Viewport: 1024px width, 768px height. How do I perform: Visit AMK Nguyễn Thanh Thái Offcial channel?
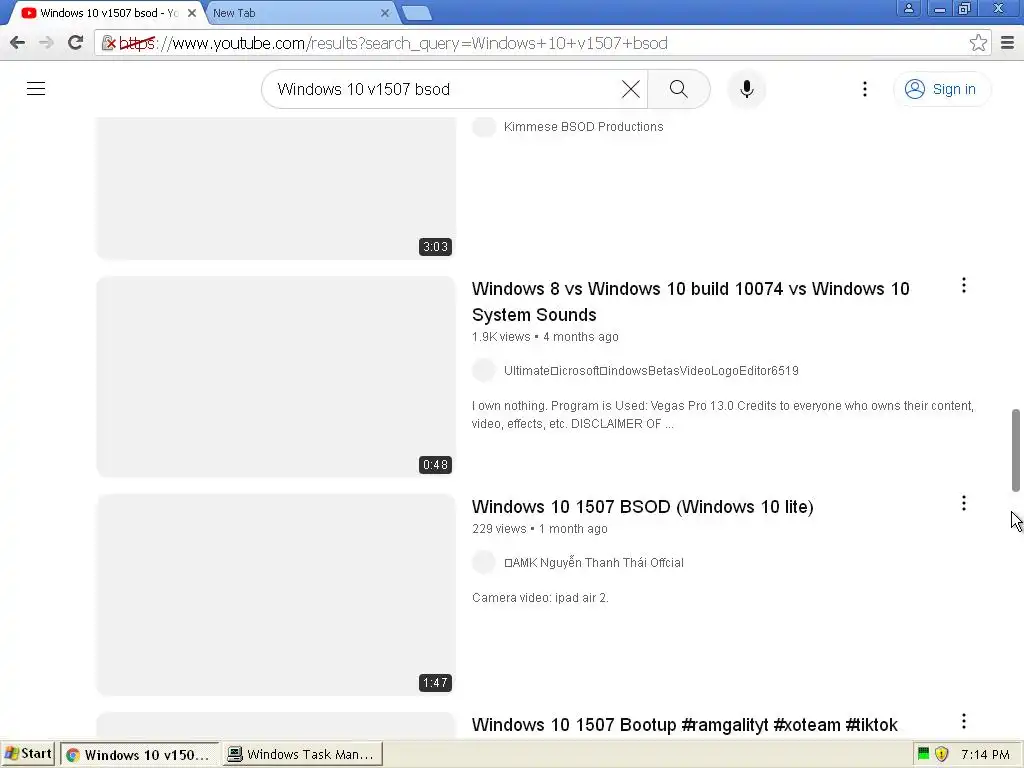coord(594,563)
